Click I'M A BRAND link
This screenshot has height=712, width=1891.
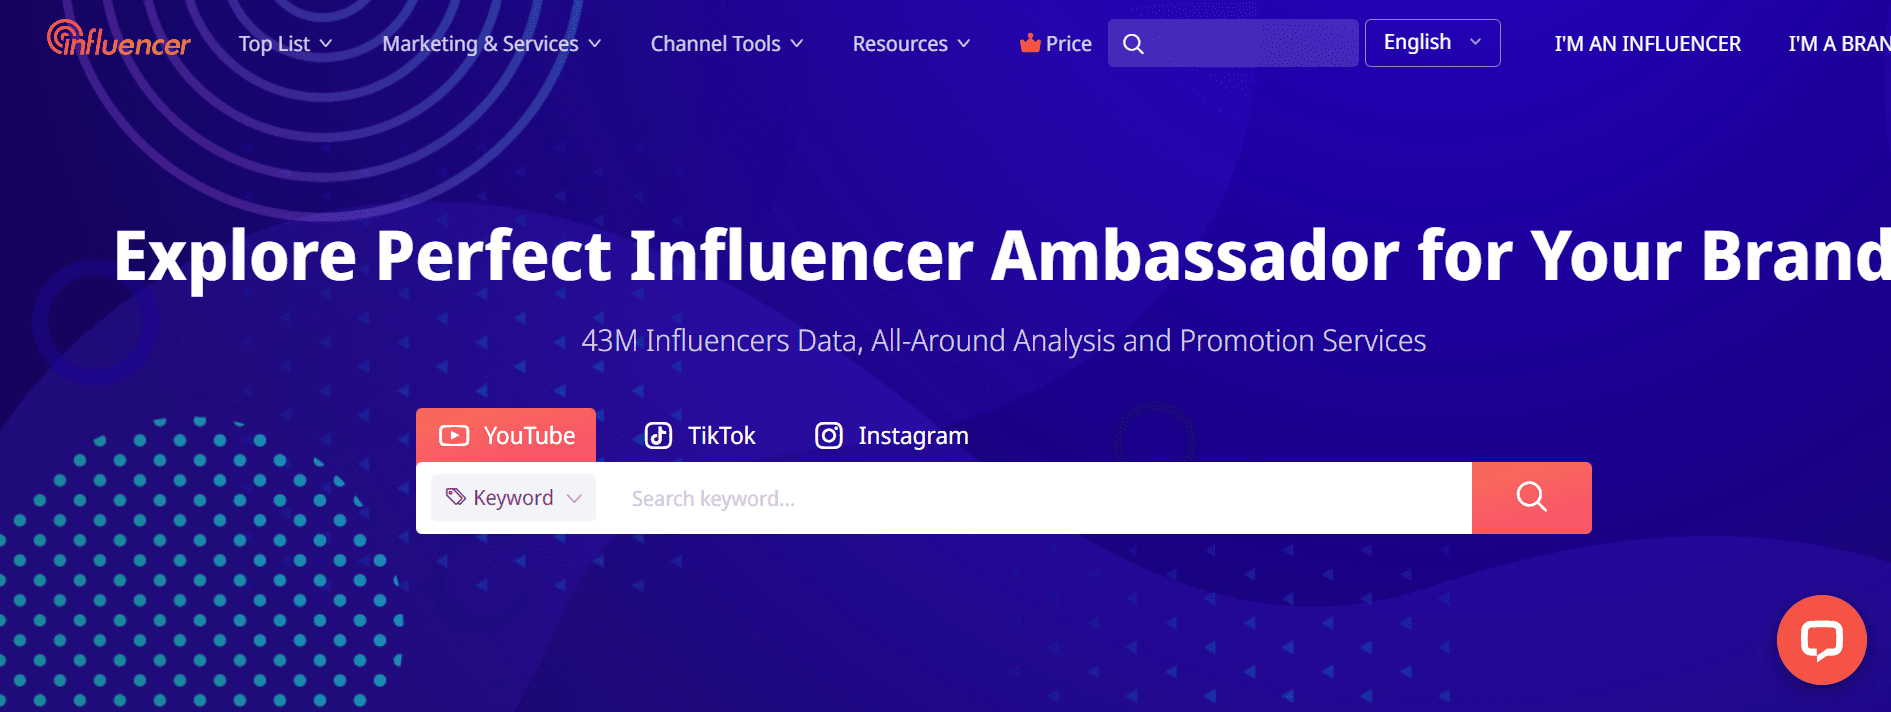point(1839,44)
